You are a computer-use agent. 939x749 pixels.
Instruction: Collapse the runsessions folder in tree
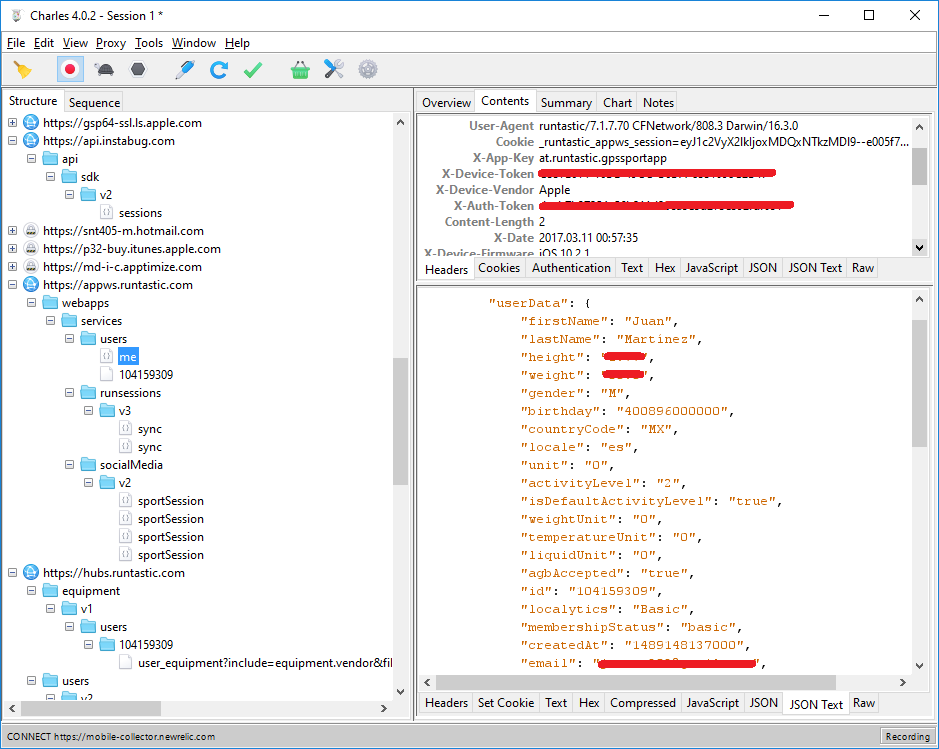[69, 393]
